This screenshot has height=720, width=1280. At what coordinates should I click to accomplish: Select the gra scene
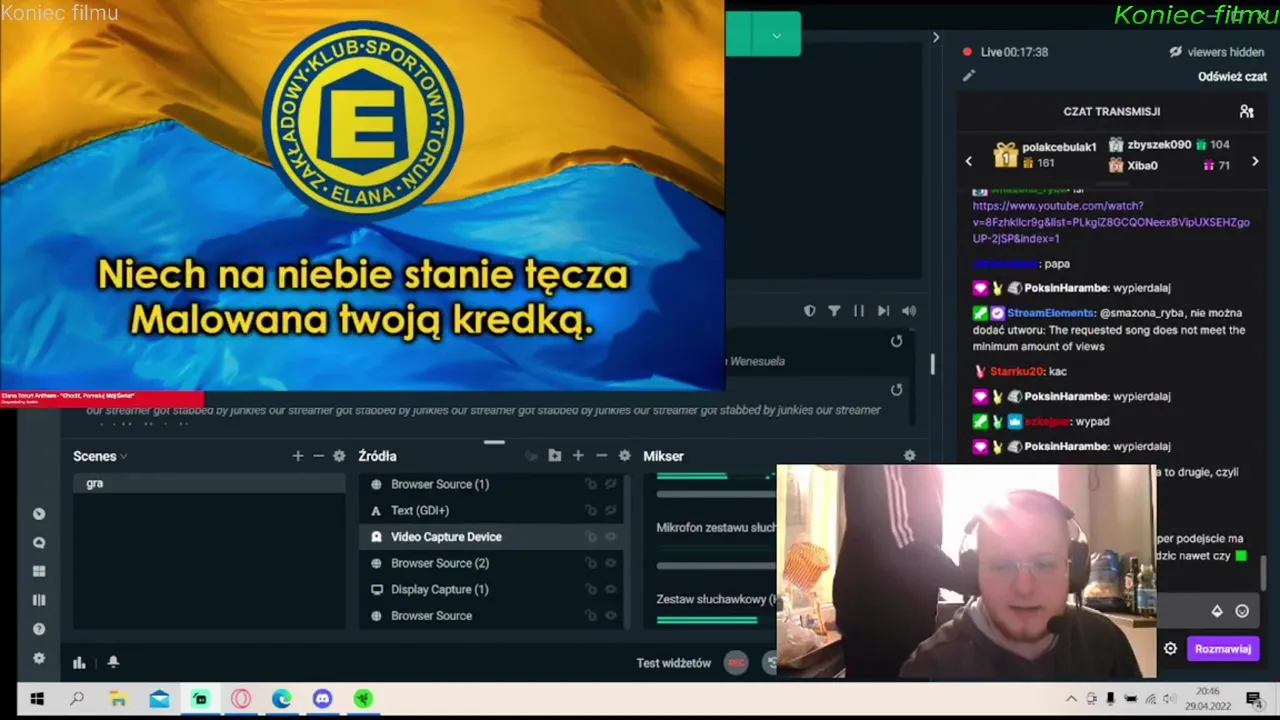[208, 483]
